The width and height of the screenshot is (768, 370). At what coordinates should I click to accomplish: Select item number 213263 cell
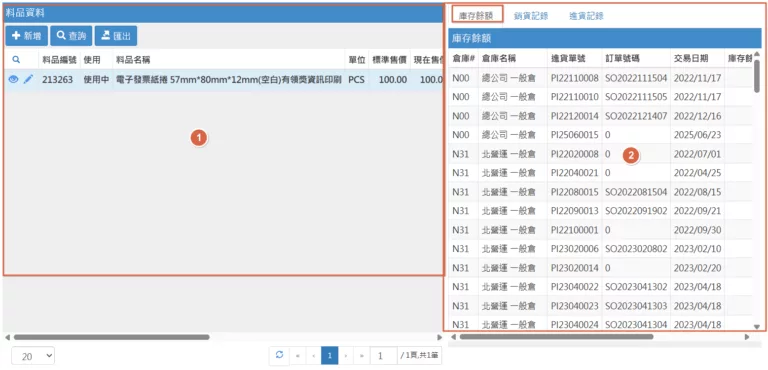(x=57, y=79)
